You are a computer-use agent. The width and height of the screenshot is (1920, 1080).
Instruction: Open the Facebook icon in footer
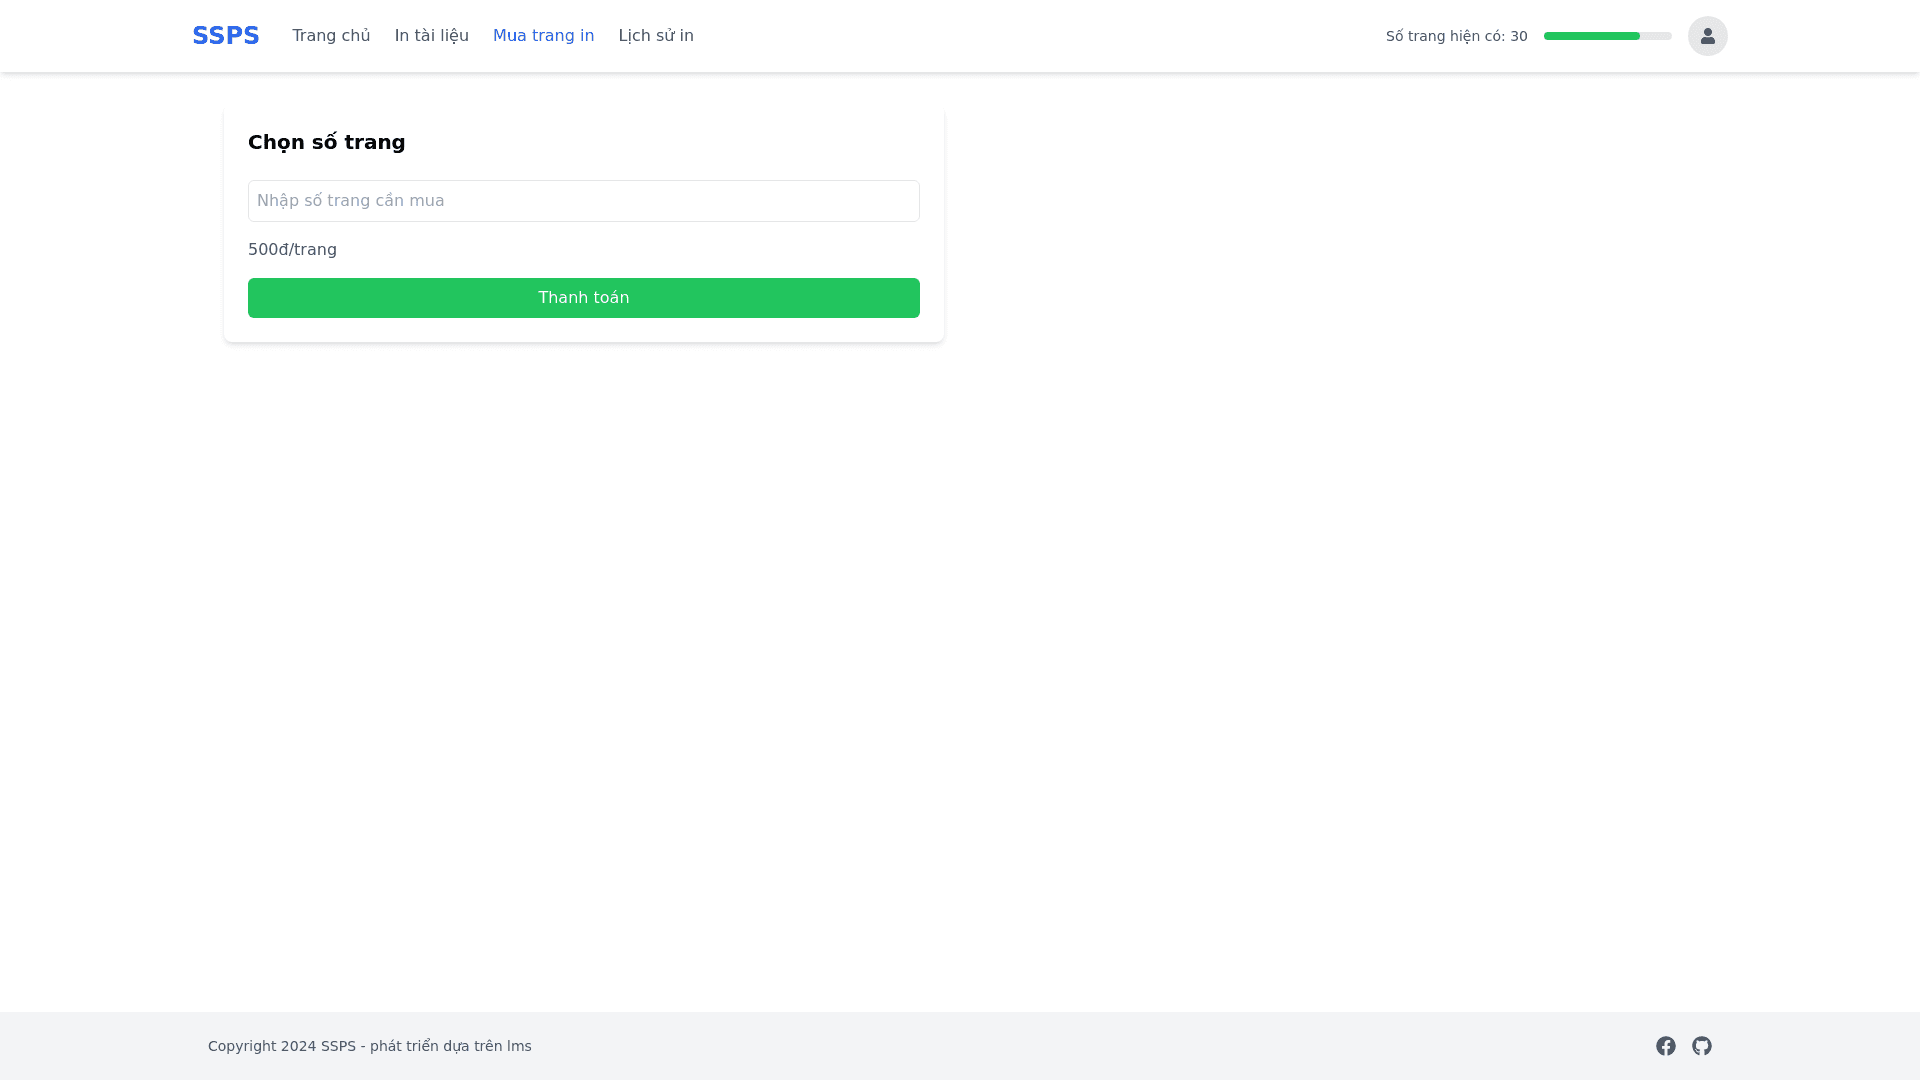tap(1665, 1046)
